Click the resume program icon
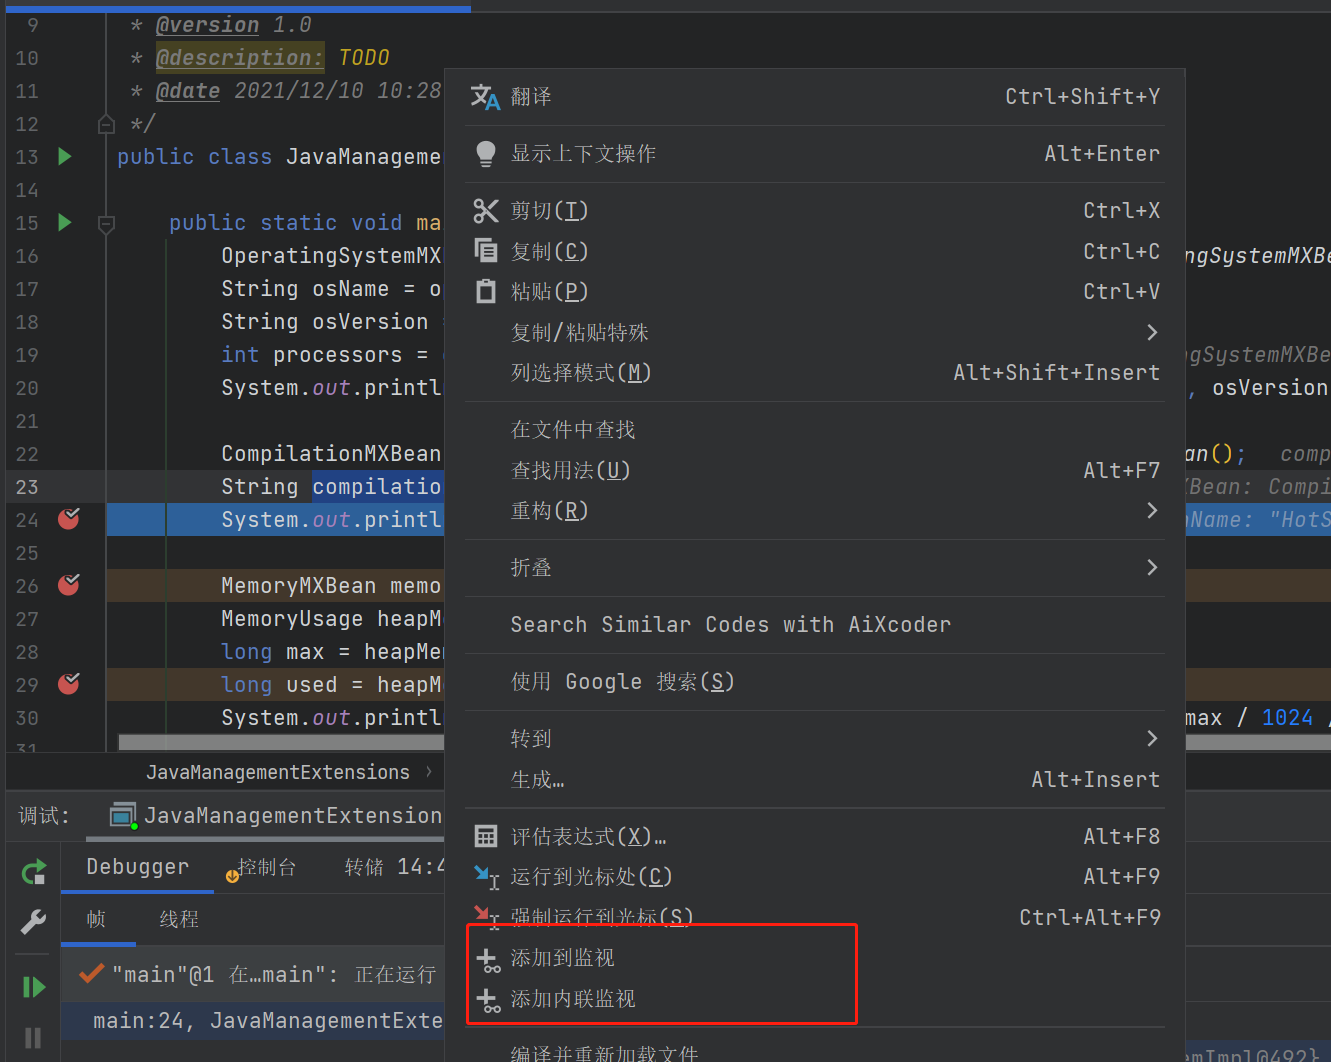The image size is (1331, 1062). point(34,988)
